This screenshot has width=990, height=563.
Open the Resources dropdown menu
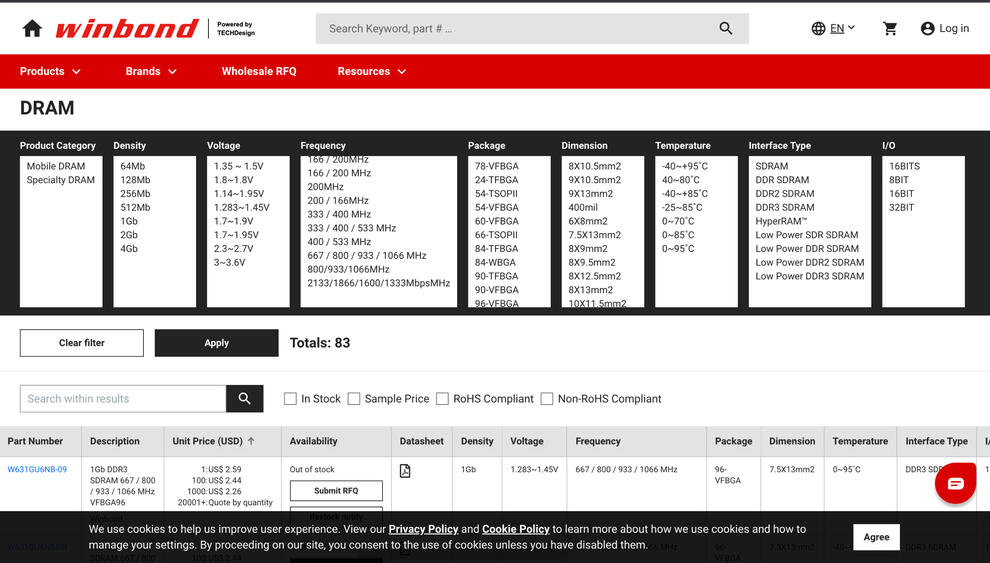tap(372, 71)
